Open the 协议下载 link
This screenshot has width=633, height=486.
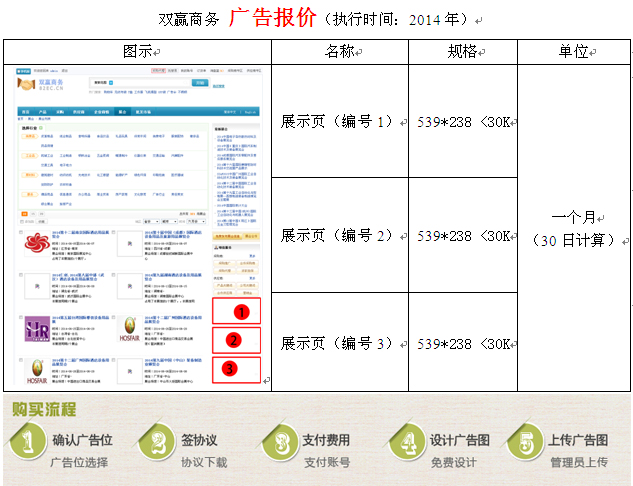pos(204,462)
